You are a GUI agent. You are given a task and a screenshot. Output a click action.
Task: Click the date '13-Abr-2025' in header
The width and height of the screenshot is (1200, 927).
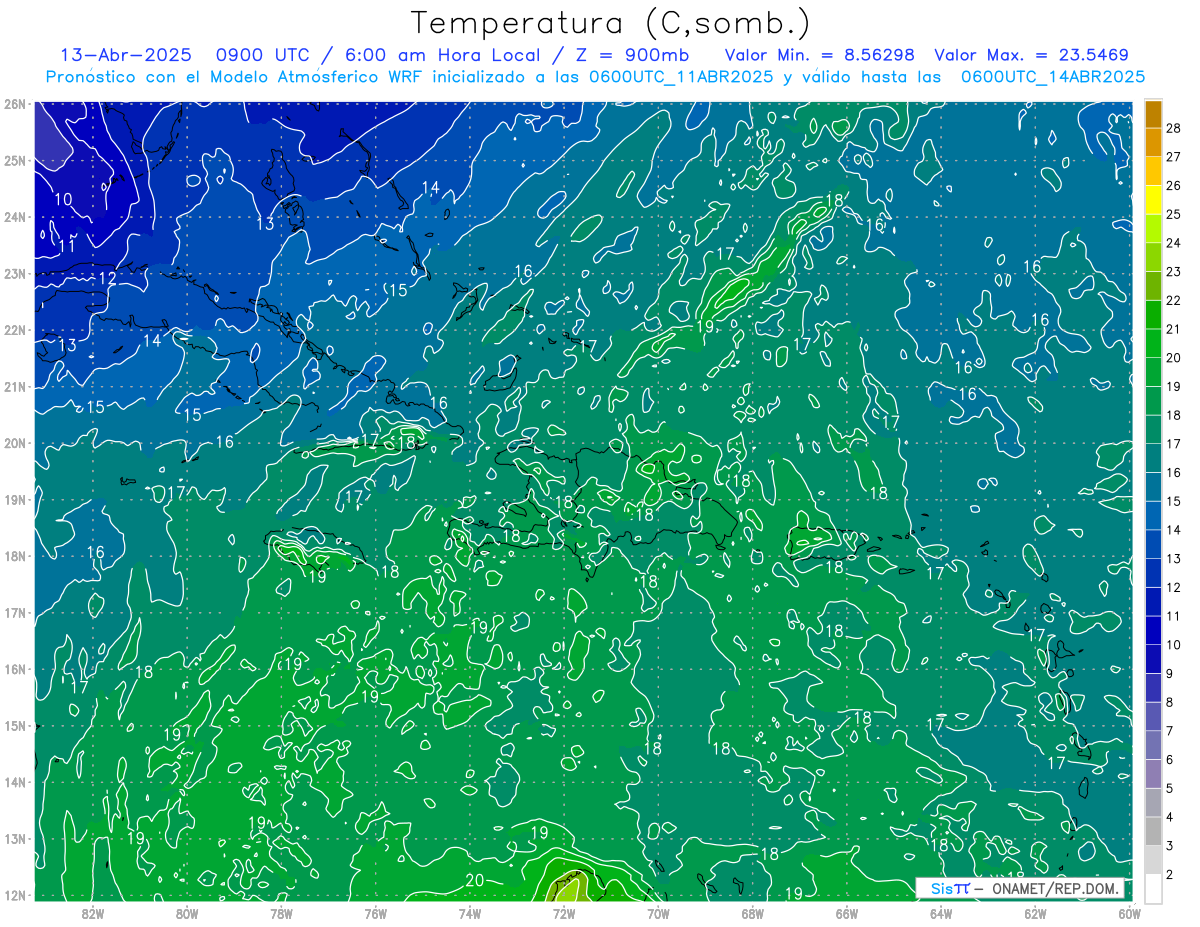point(128,55)
